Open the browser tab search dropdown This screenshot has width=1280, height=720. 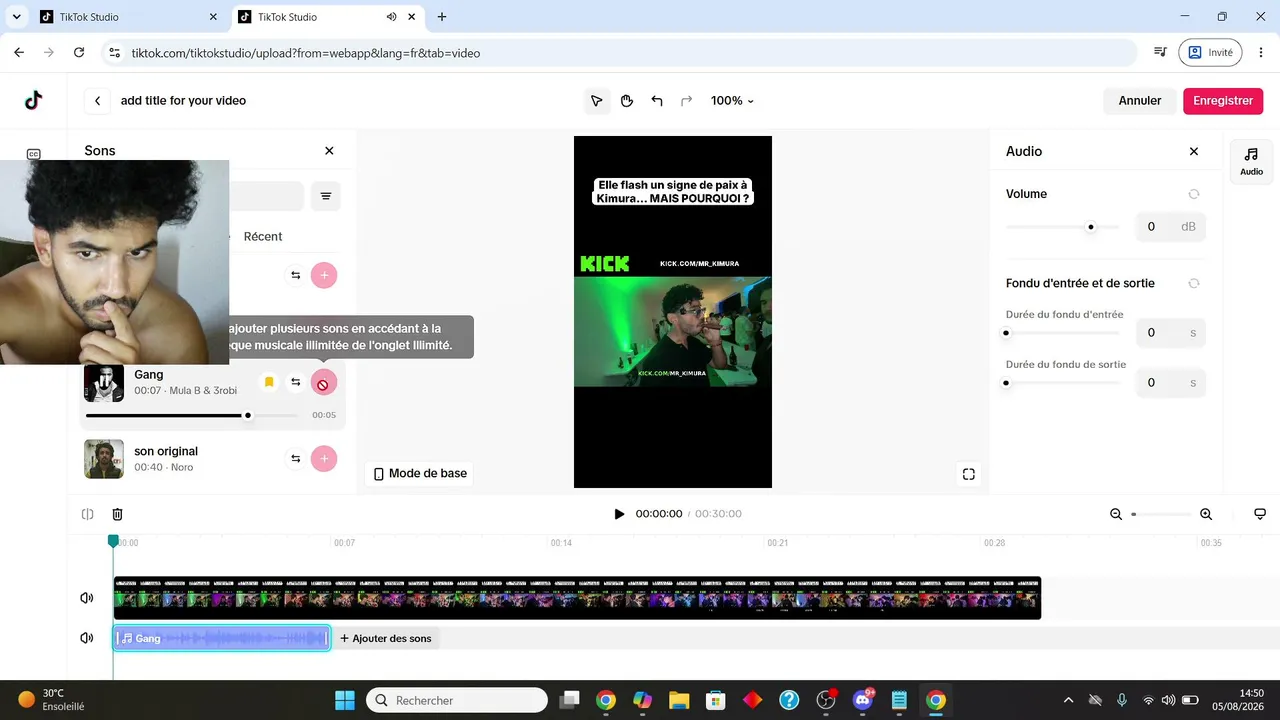16,17
